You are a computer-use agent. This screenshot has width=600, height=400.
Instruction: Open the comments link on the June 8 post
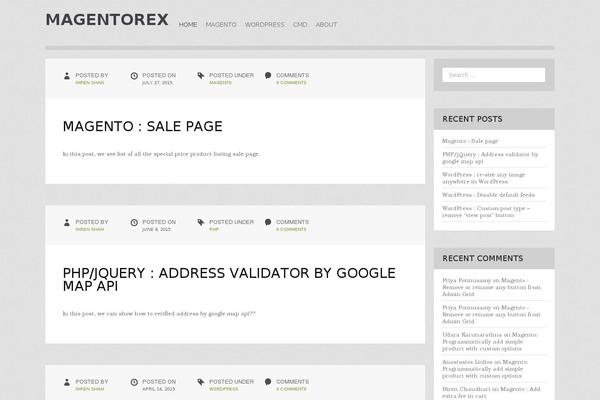tap(291, 229)
